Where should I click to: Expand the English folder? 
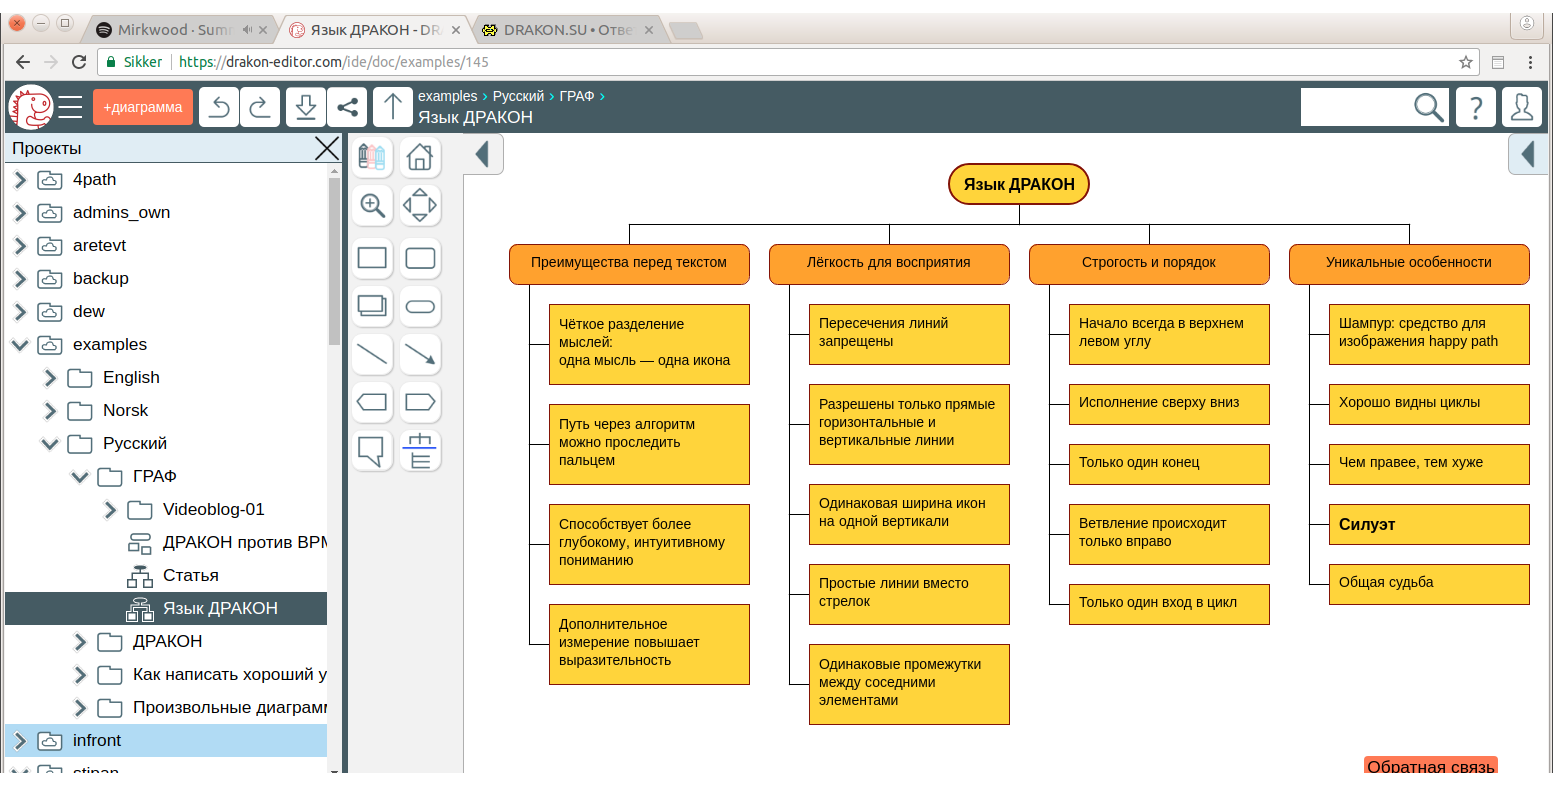(50, 378)
